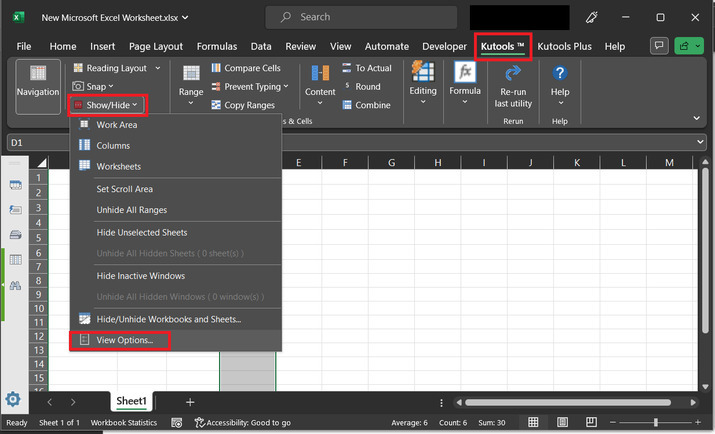This screenshot has width=715, height=434.
Task: Add a new sheet with plus icon
Action: (190, 402)
